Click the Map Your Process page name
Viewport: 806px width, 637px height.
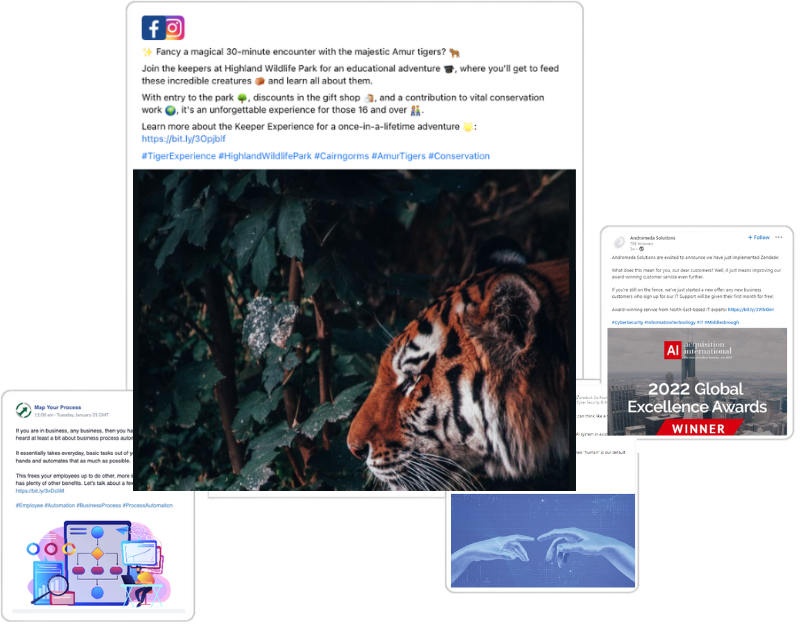click(60, 407)
